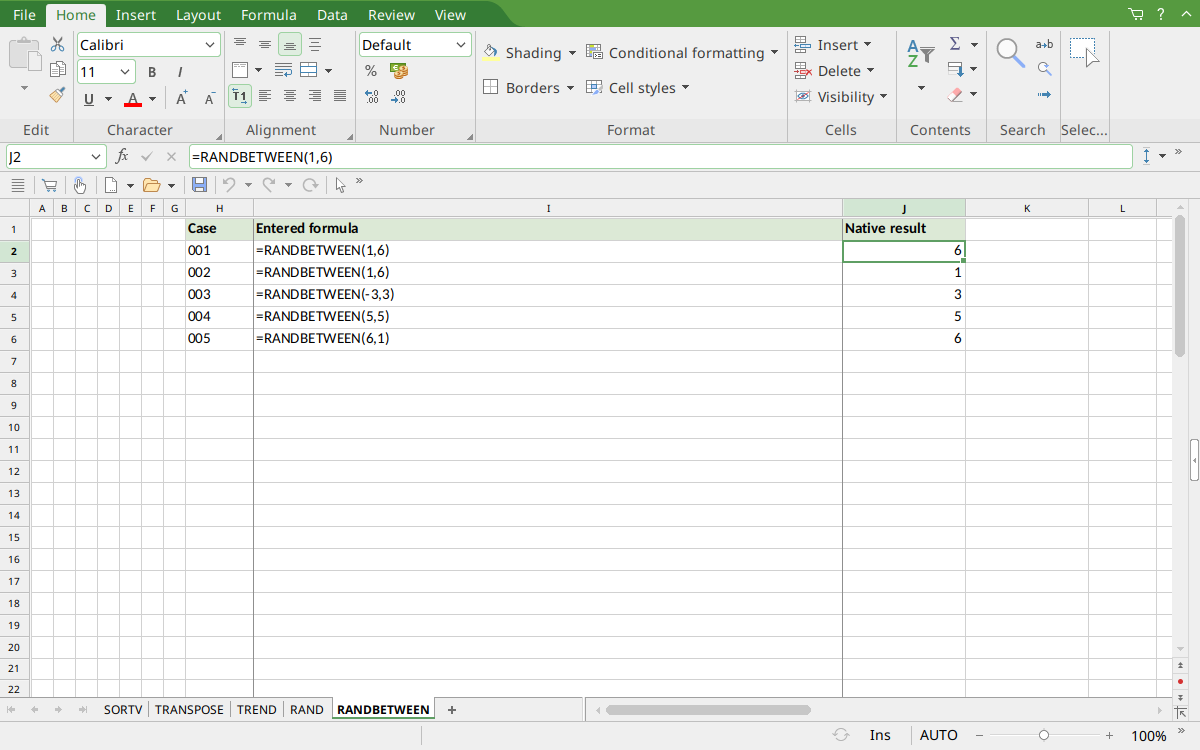Click the Fill down icon
The width and height of the screenshot is (1200, 750).
(x=955, y=70)
